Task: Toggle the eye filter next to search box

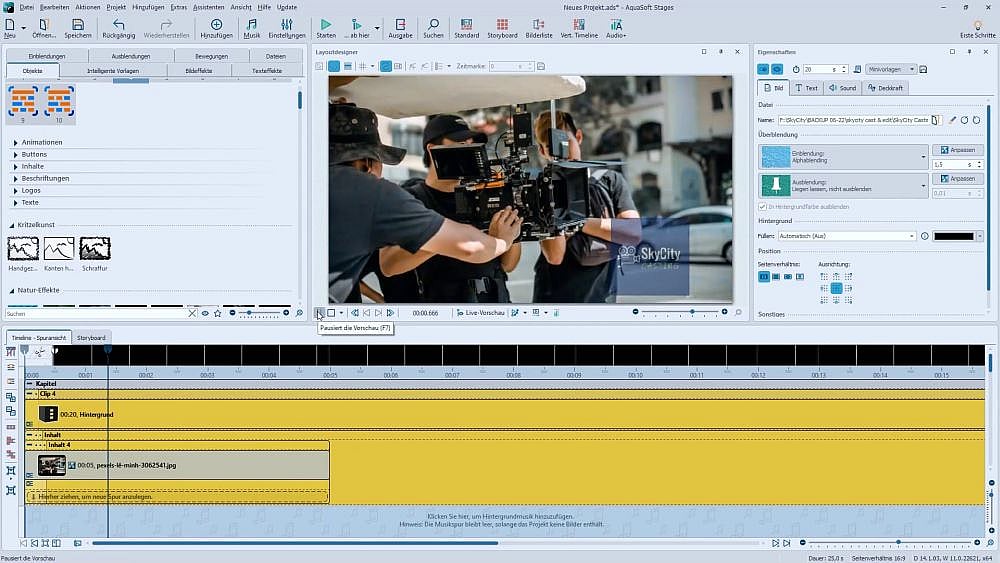Action: 205,313
